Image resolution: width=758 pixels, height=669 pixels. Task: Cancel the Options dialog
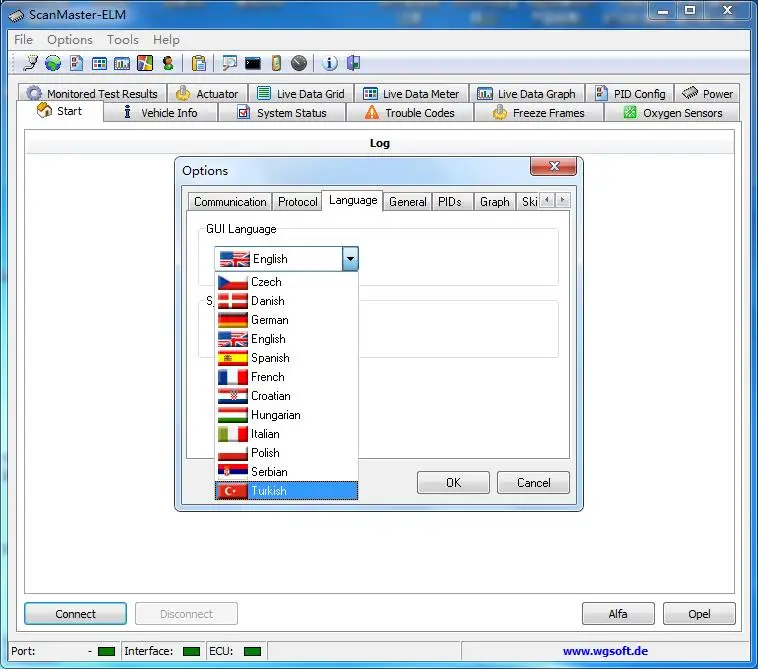pyautogui.click(x=533, y=482)
